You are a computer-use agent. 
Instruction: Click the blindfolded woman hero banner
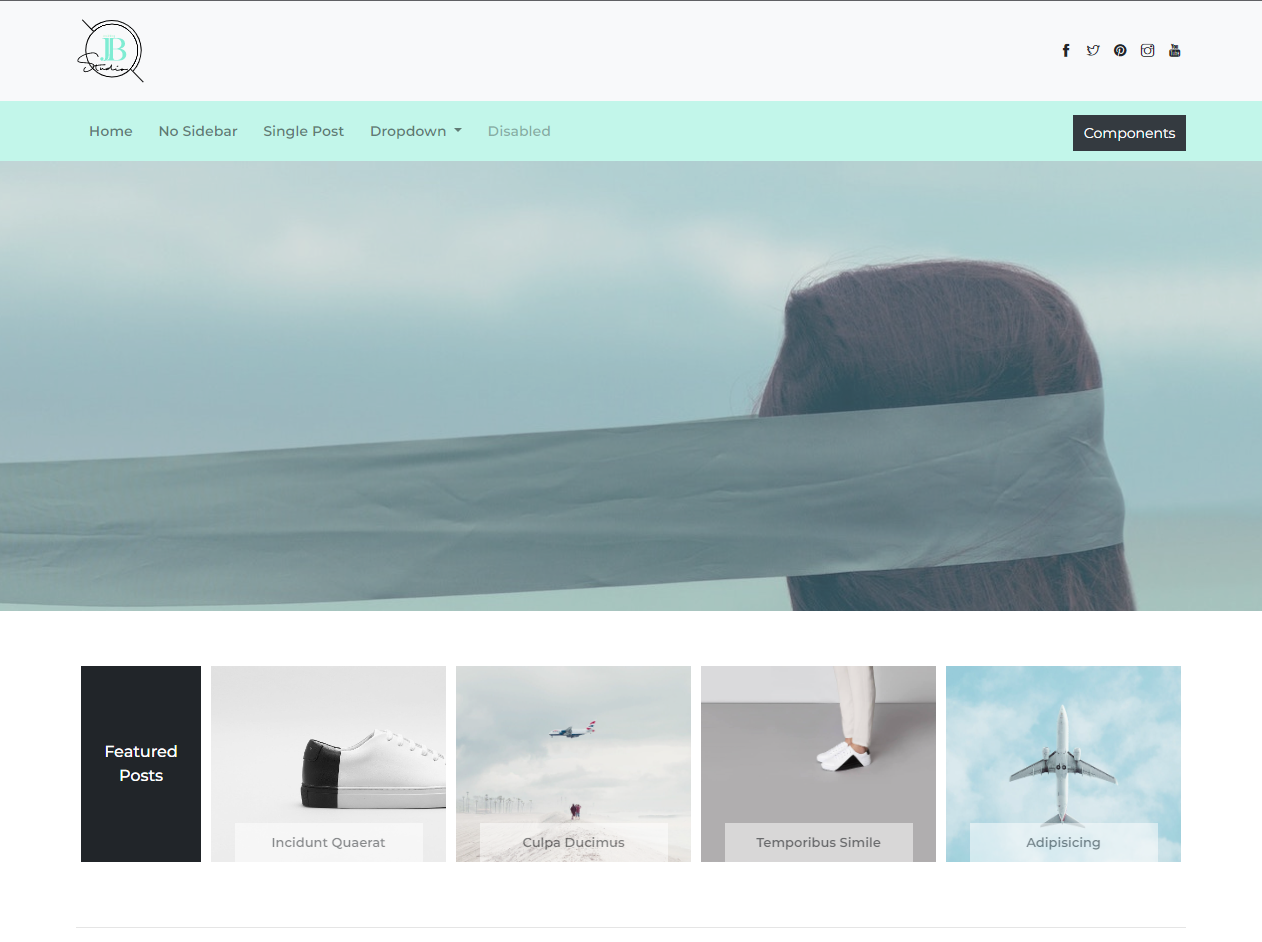pos(630,385)
